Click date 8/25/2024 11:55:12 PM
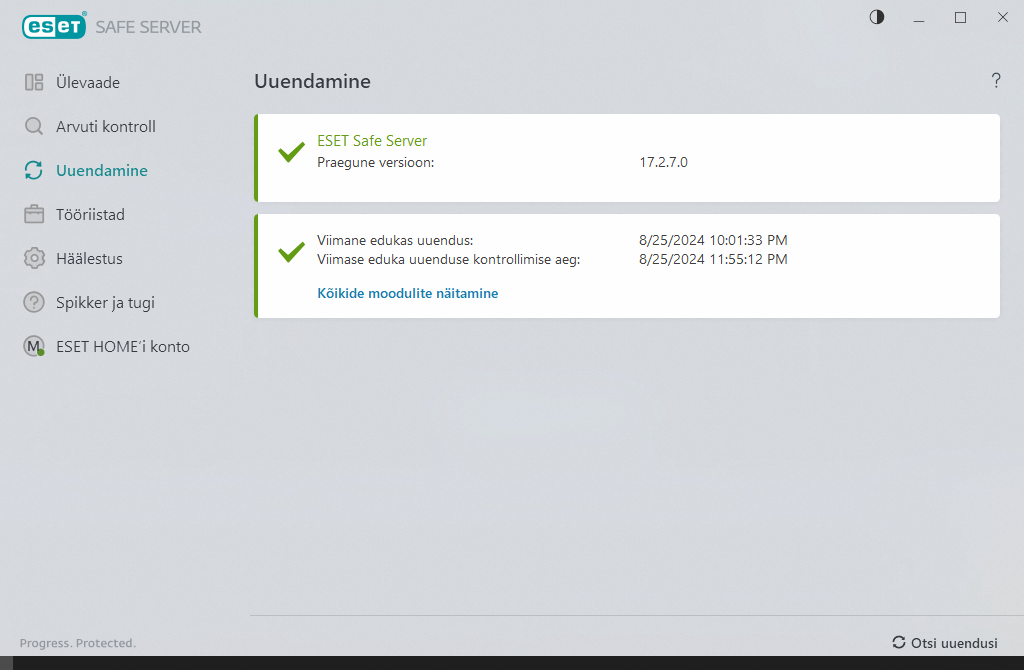 click(x=713, y=259)
